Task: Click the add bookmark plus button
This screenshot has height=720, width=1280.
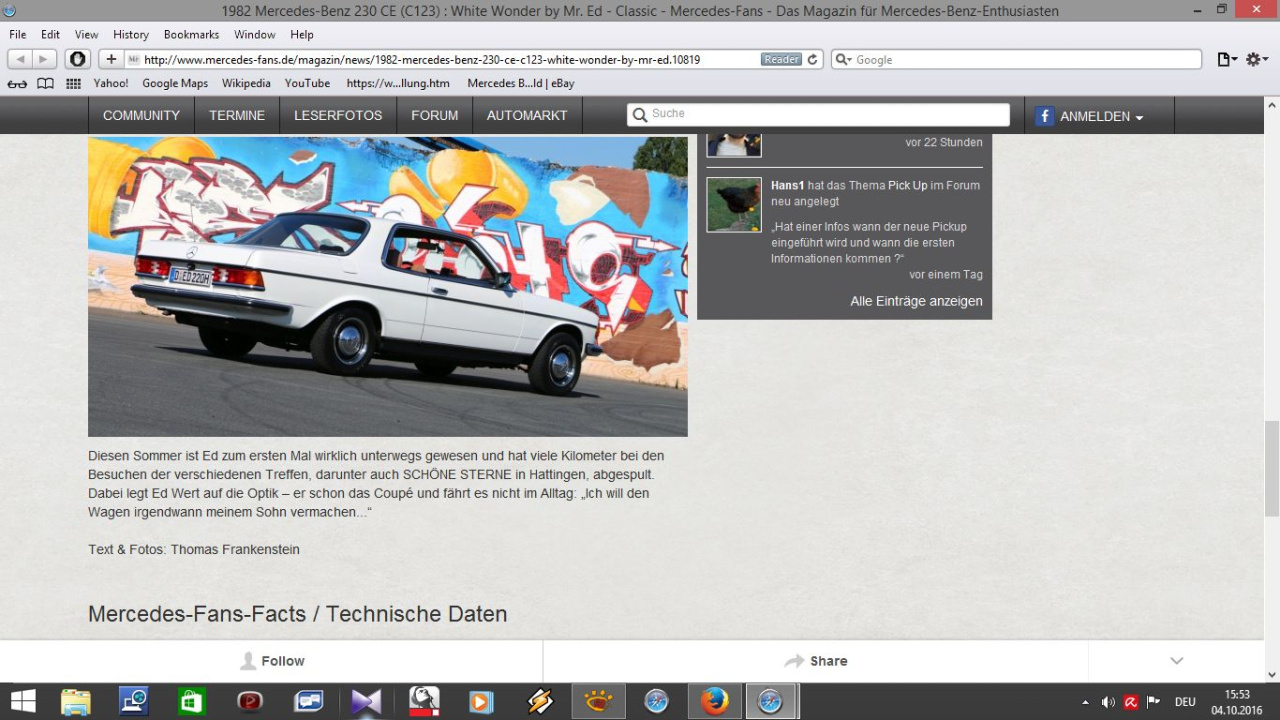Action: pyautogui.click(x=111, y=60)
